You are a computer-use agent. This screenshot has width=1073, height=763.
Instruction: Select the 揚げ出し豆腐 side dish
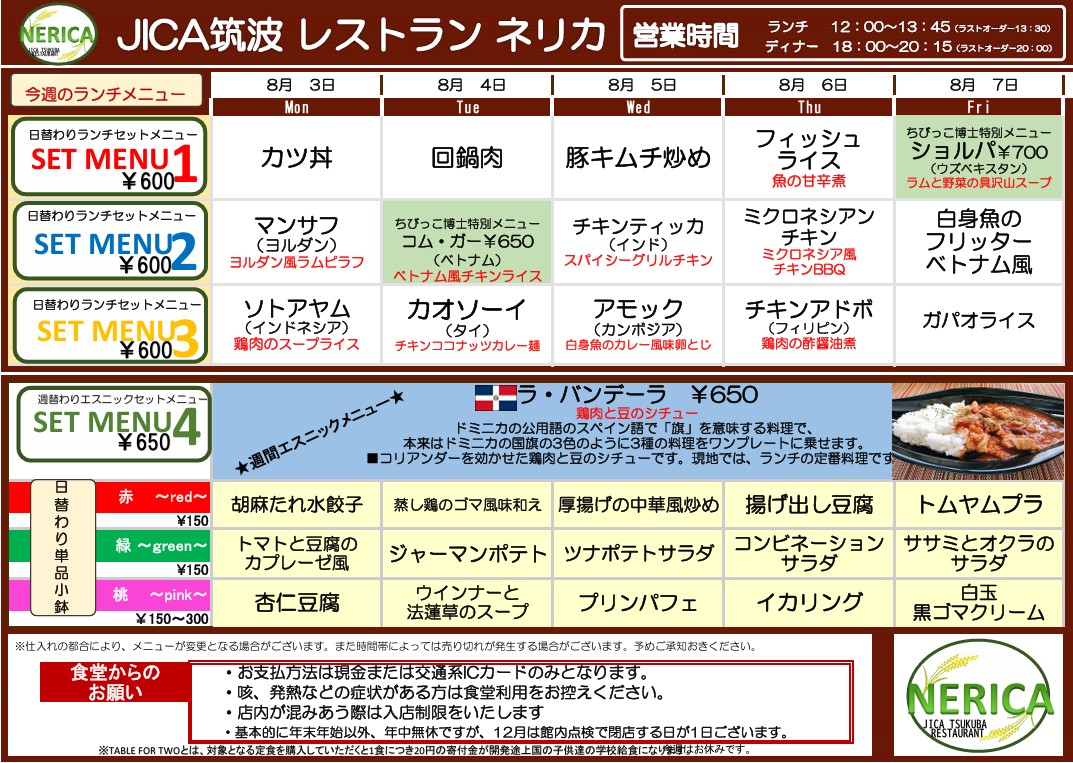click(x=809, y=504)
